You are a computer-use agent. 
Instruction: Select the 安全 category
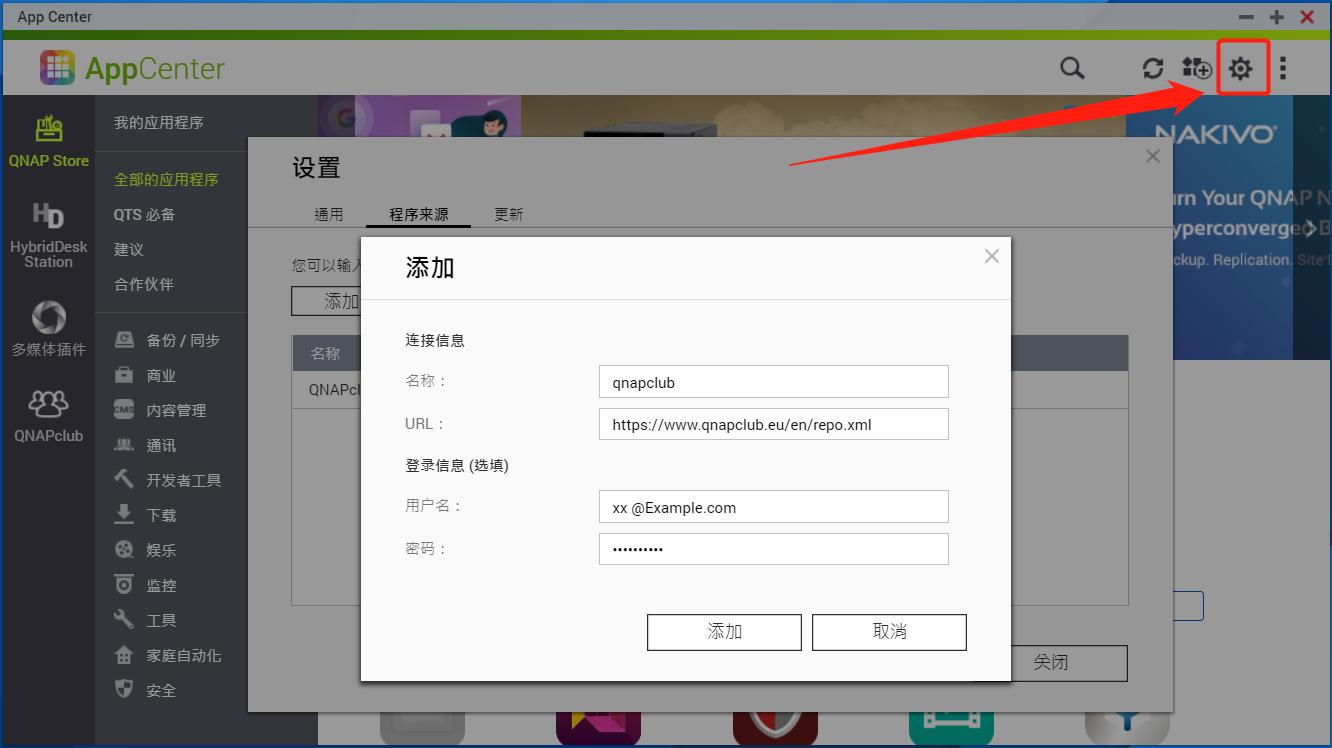159,690
